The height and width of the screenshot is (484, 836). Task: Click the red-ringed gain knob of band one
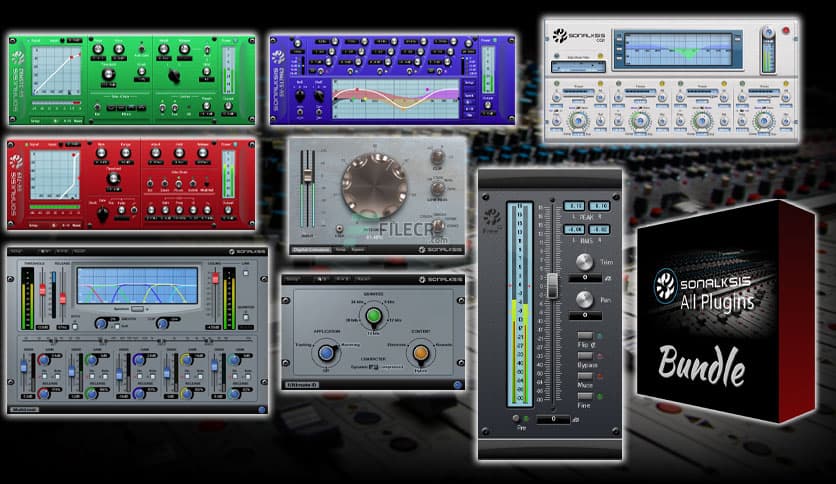[44, 360]
